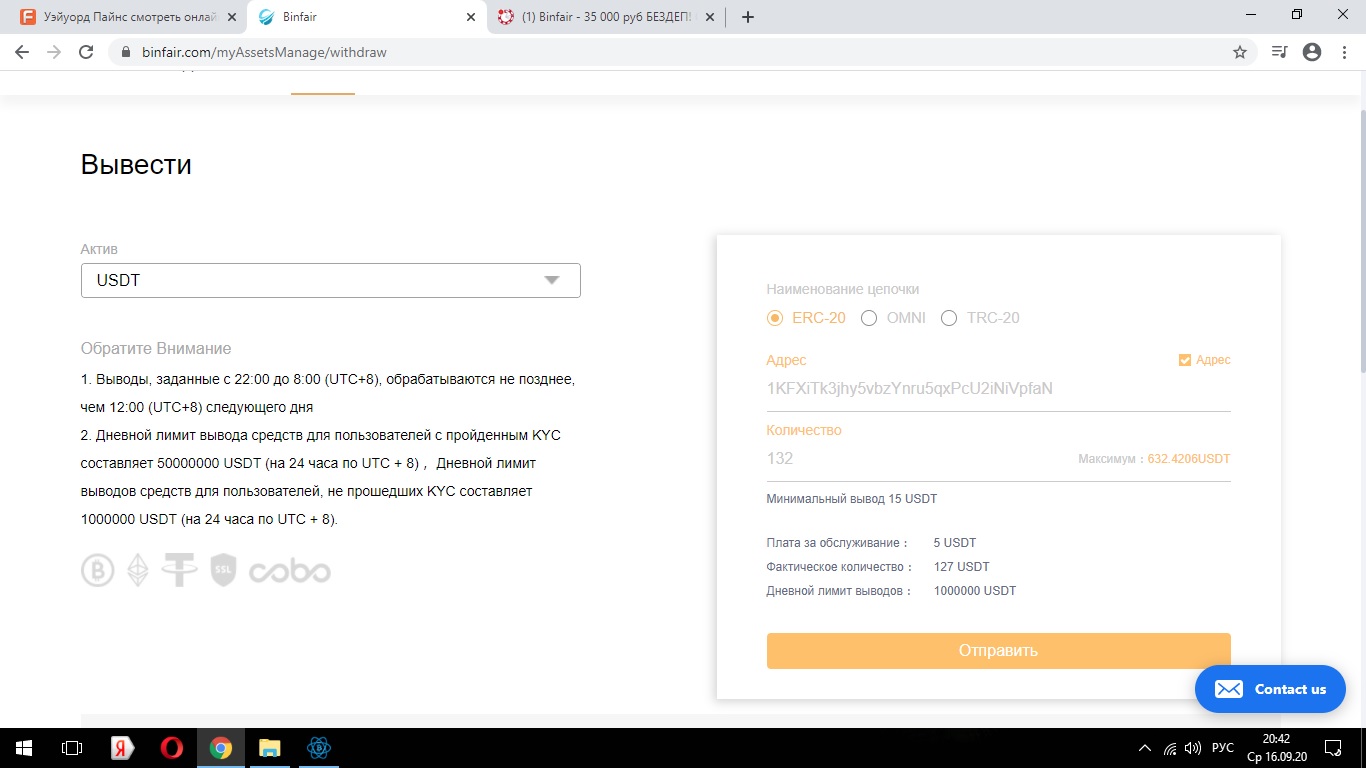Open the Contact us chat

point(1270,689)
